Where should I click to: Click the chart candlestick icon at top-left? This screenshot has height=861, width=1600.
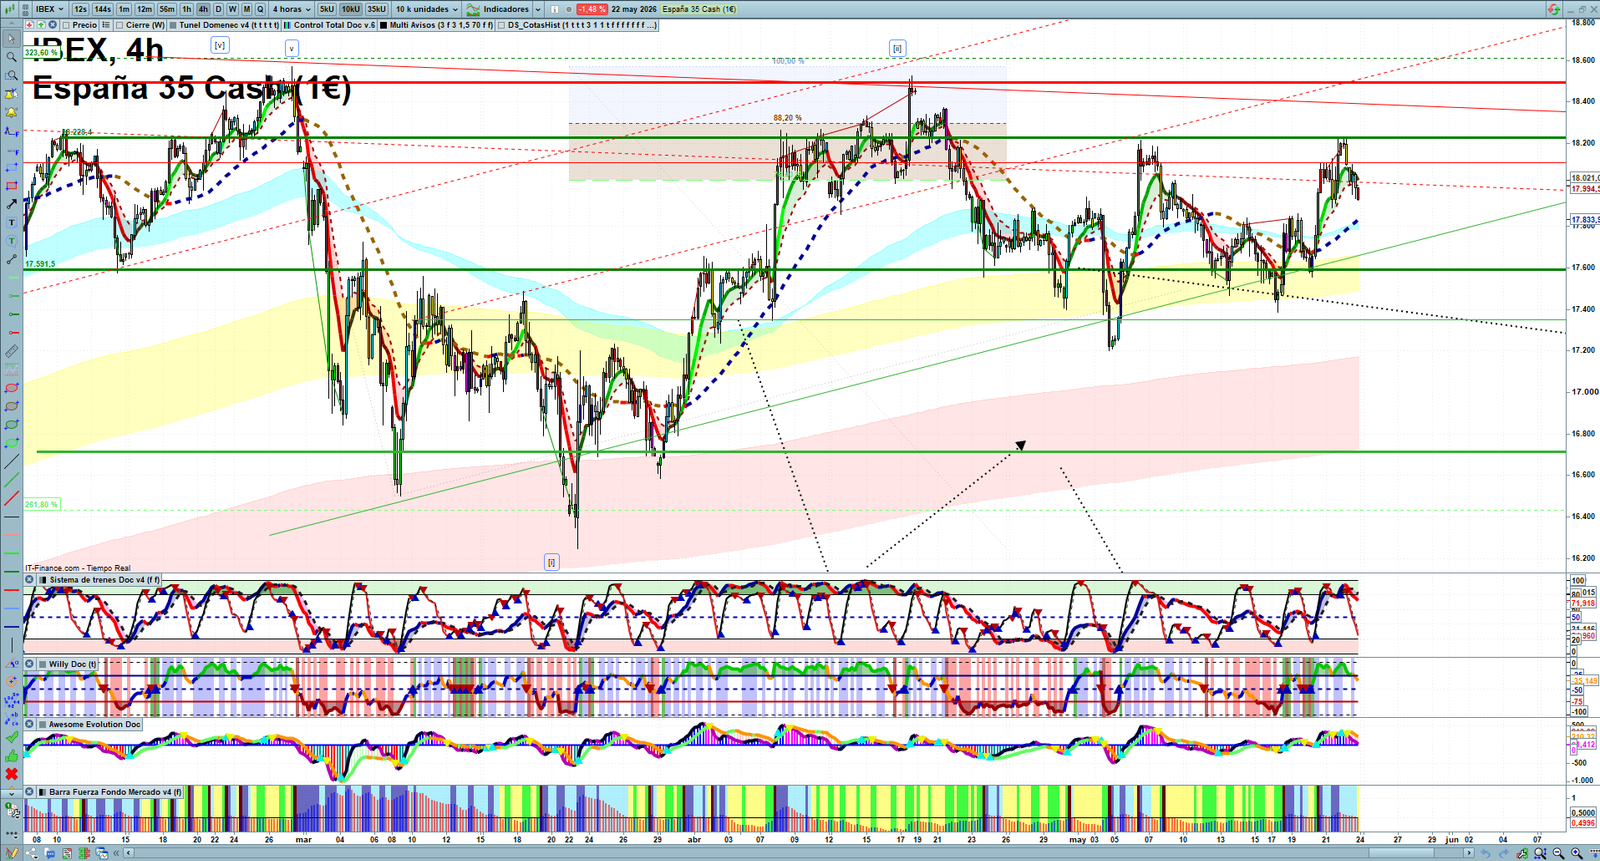point(9,9)
